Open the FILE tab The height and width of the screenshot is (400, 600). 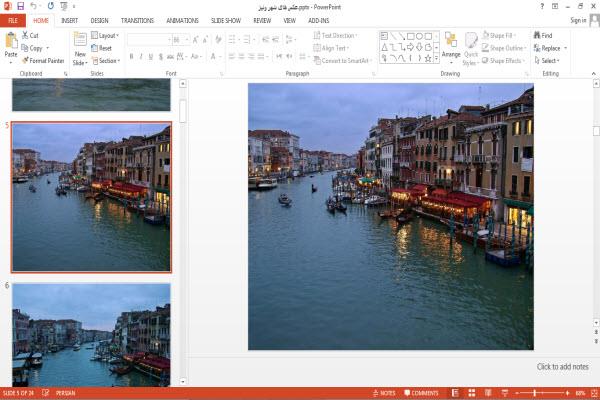(13, 21)
